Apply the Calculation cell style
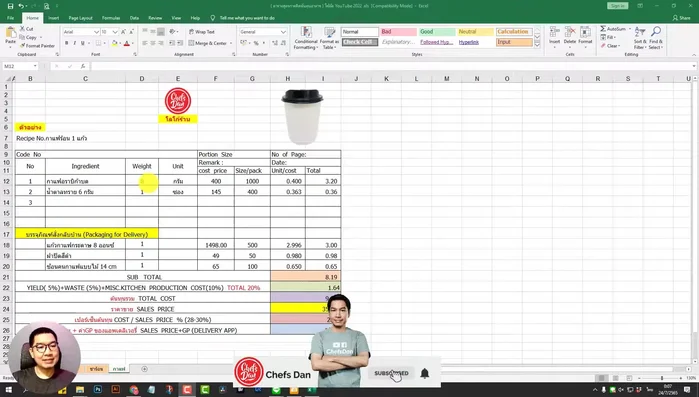699x397 pixels. [514, 32]
